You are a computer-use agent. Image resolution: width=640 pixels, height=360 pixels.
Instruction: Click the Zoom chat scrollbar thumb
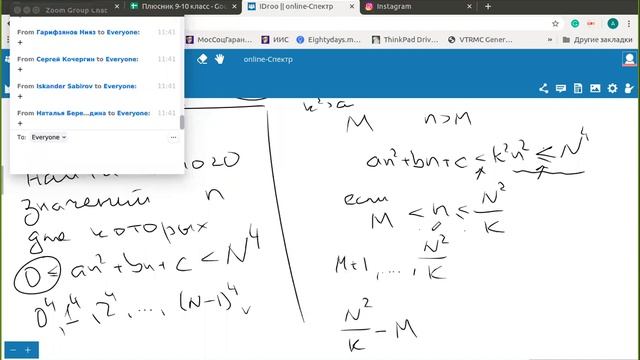182,122
